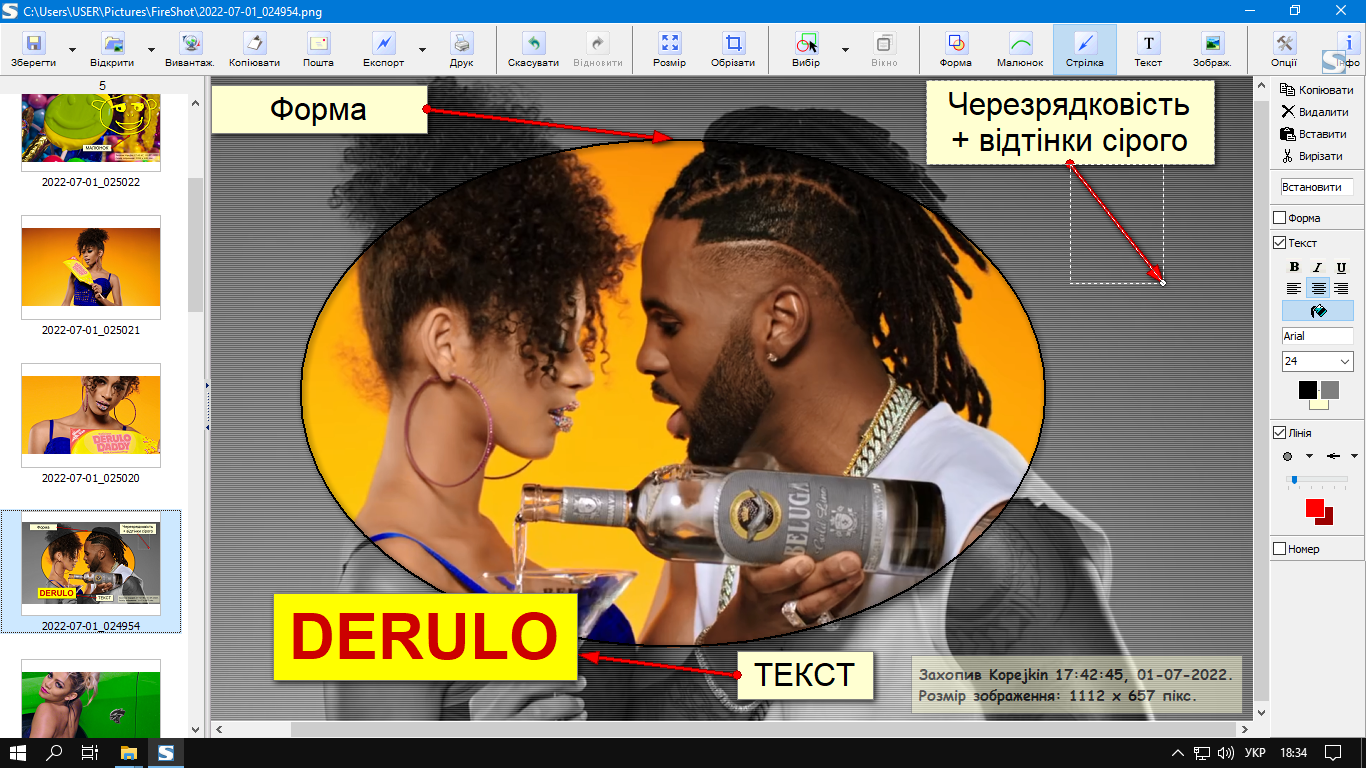Enable the Форма checkbox
1366x768 pixels.
[x=1279, y=218]
